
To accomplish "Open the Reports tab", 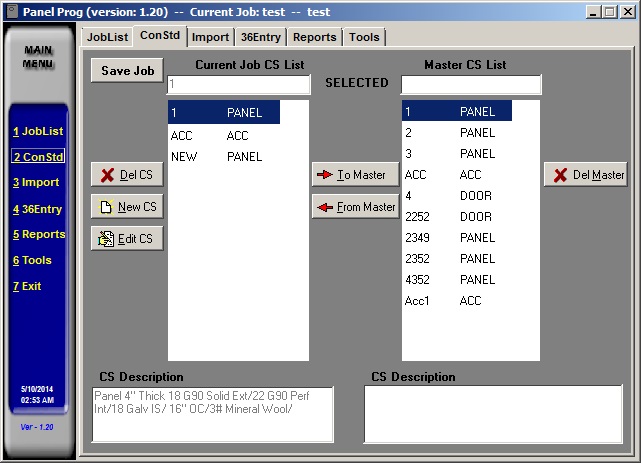I will (314, 37).
